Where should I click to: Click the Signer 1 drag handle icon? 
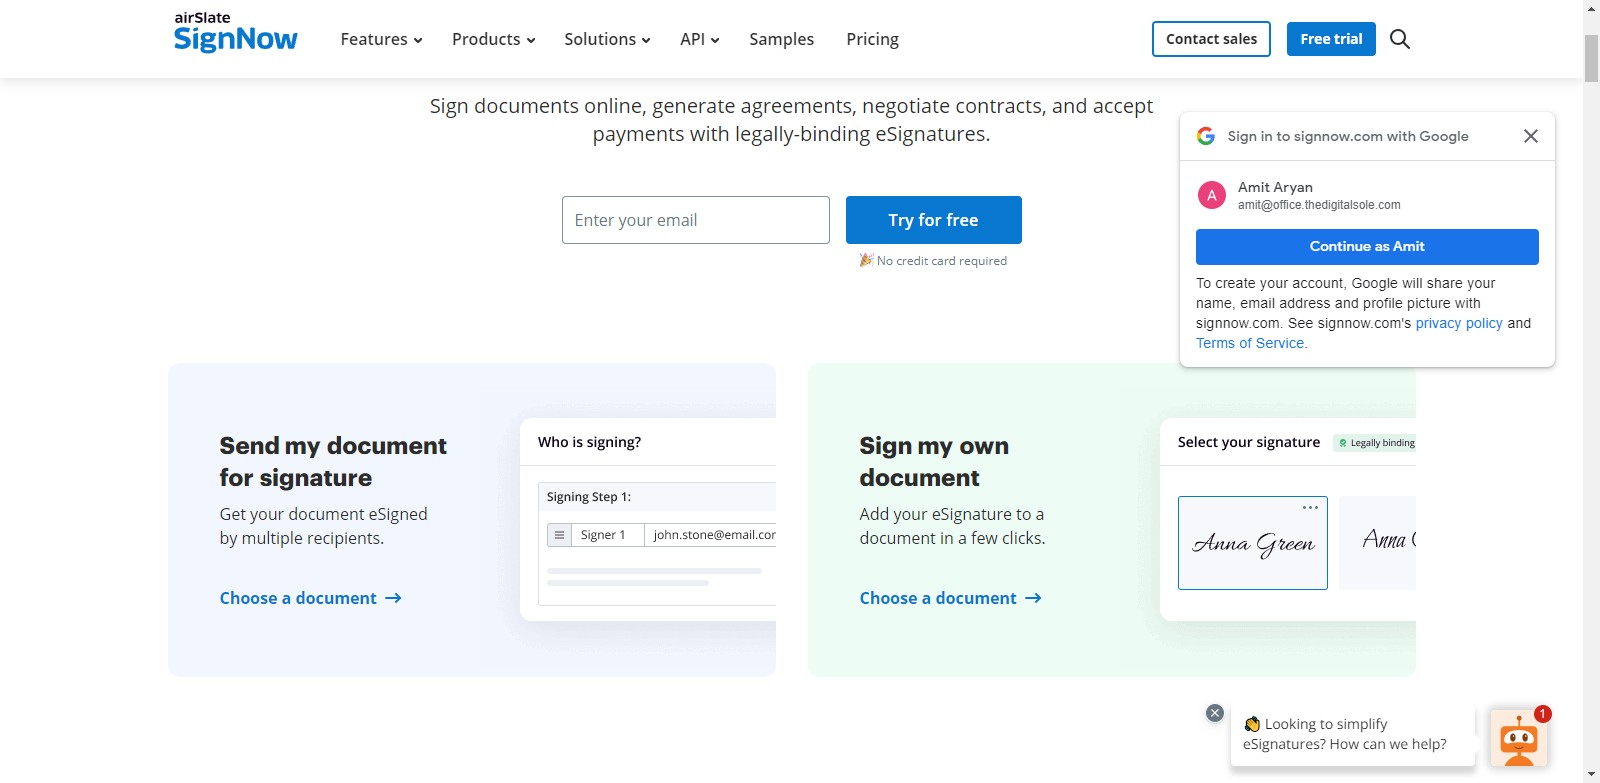pos(559,535)
